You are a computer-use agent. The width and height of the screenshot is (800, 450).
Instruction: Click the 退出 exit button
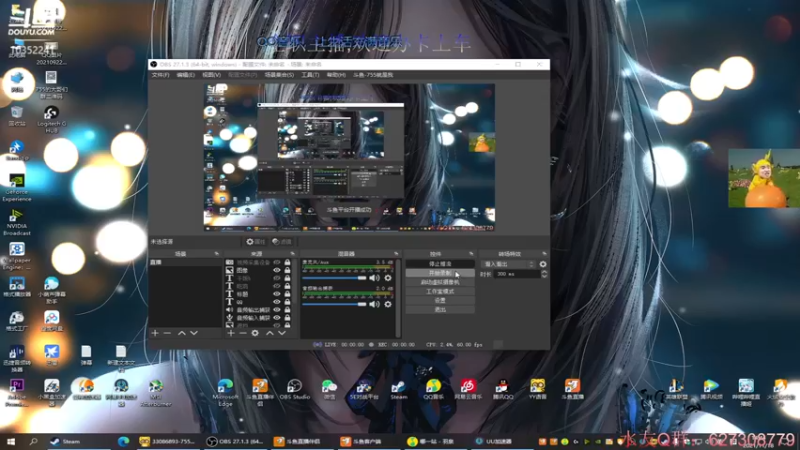[x=440, y=310]
